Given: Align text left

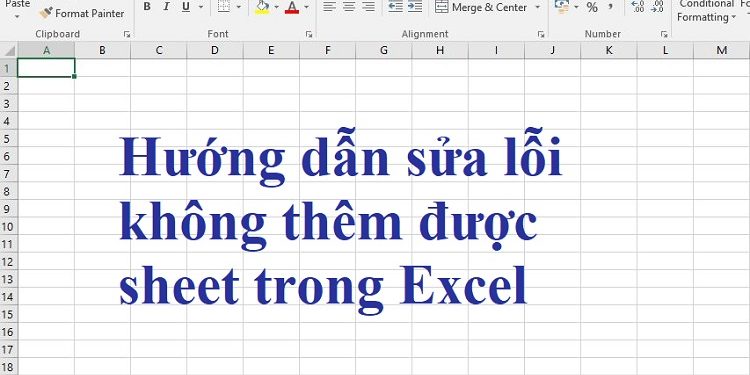Looking at the screenshot, I should coord(329,7).
